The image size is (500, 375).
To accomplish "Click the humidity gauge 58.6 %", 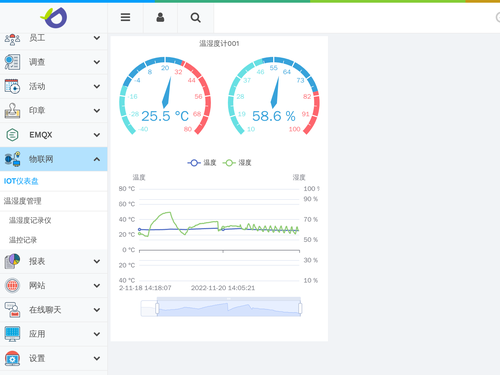I will click(274, 95).
